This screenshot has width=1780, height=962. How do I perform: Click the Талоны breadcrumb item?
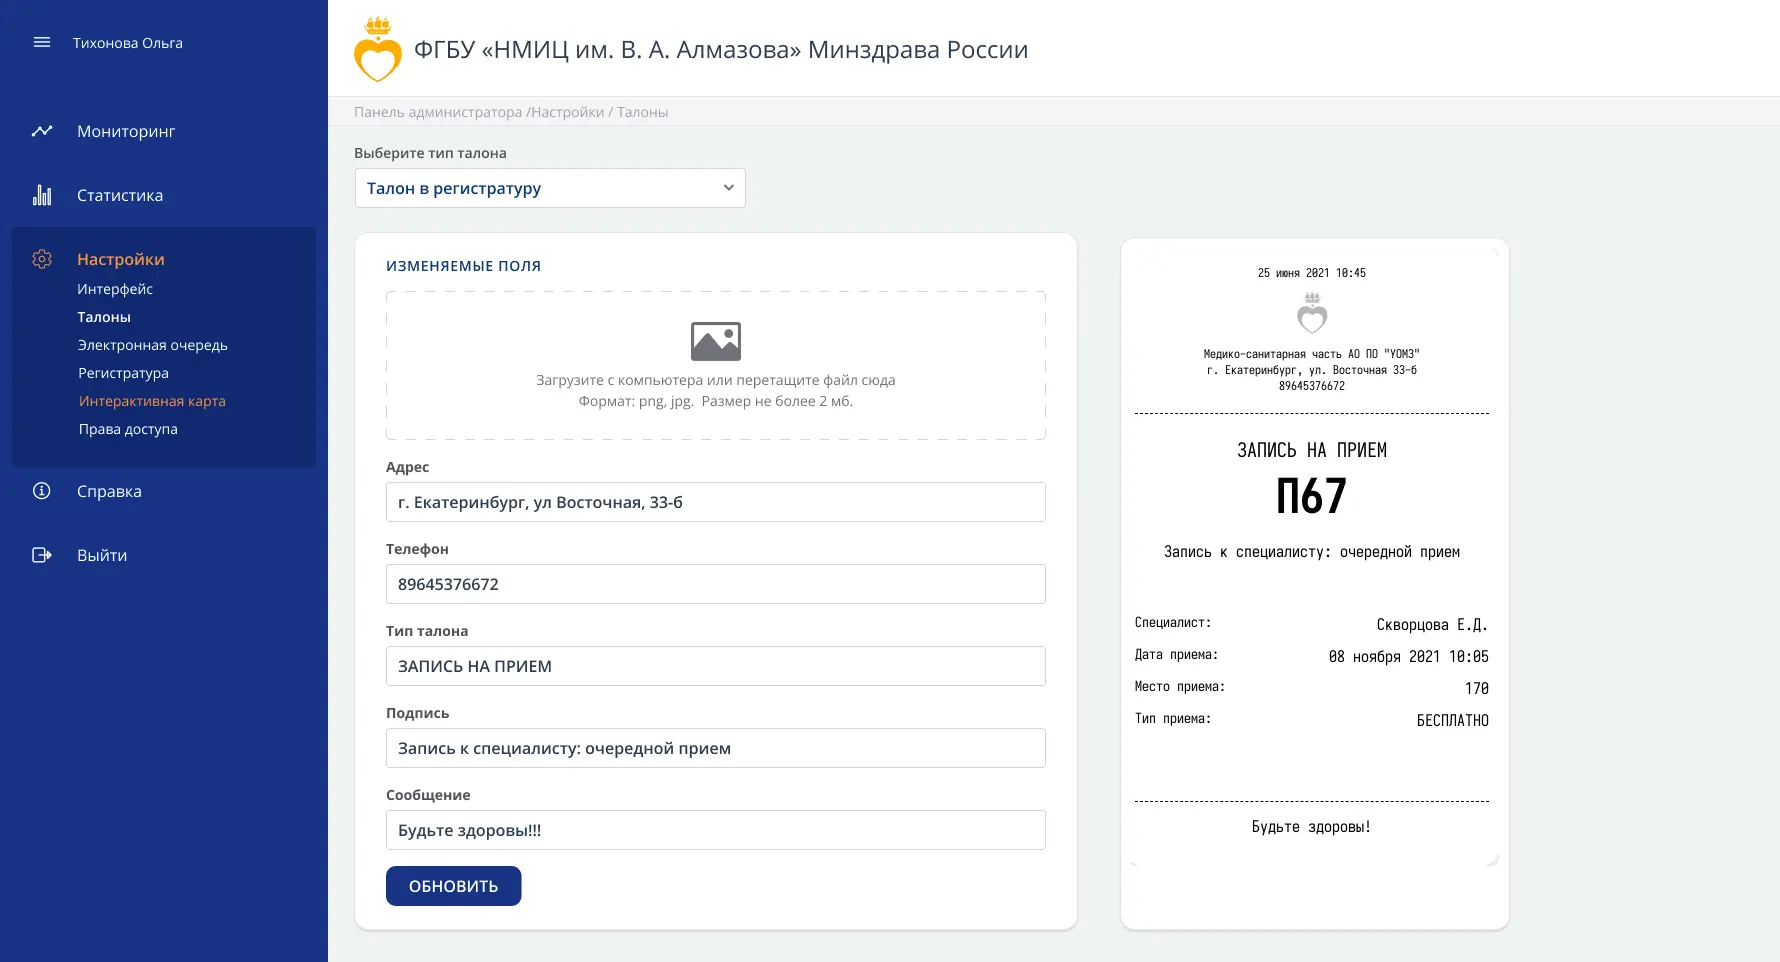point(642,112)
